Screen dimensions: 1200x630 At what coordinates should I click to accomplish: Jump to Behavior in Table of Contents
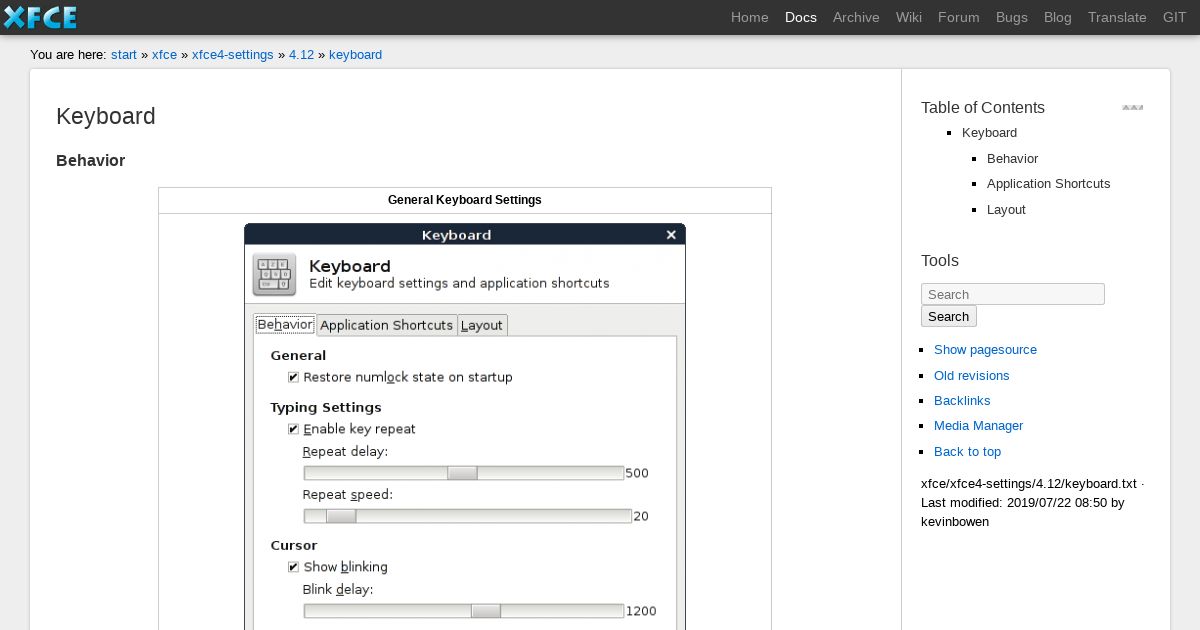click(1012, 159)
